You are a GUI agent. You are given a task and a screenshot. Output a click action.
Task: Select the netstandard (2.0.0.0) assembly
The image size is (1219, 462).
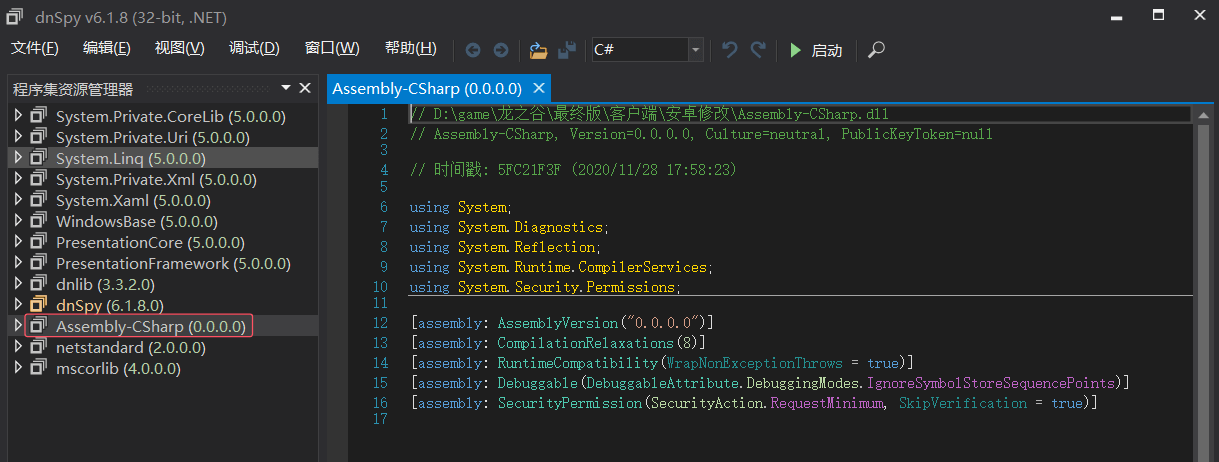pos(130,347)
